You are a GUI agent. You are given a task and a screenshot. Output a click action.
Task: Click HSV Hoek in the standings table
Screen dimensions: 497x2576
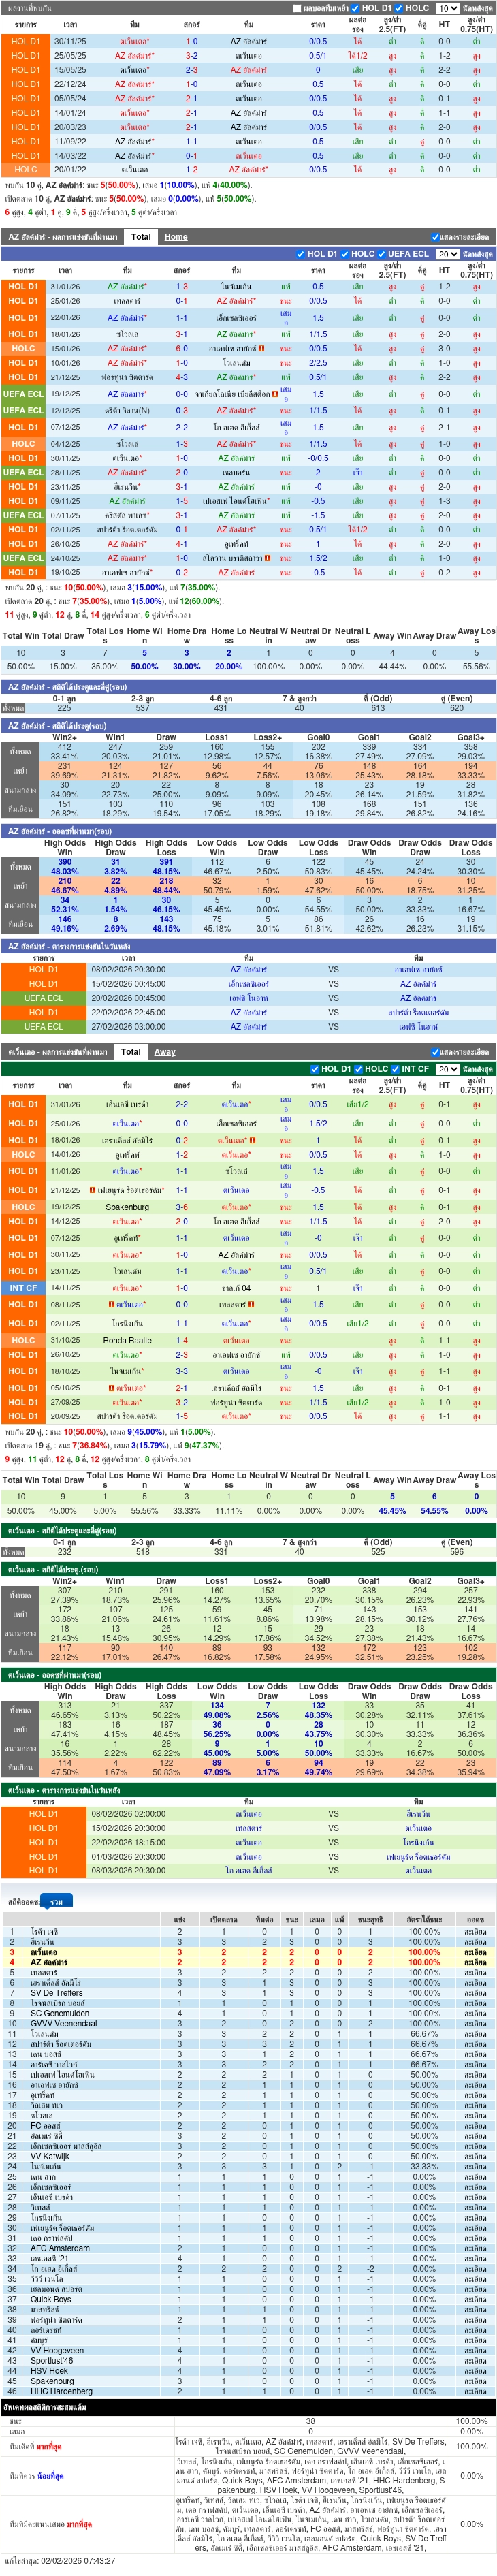coord(49,2371)
